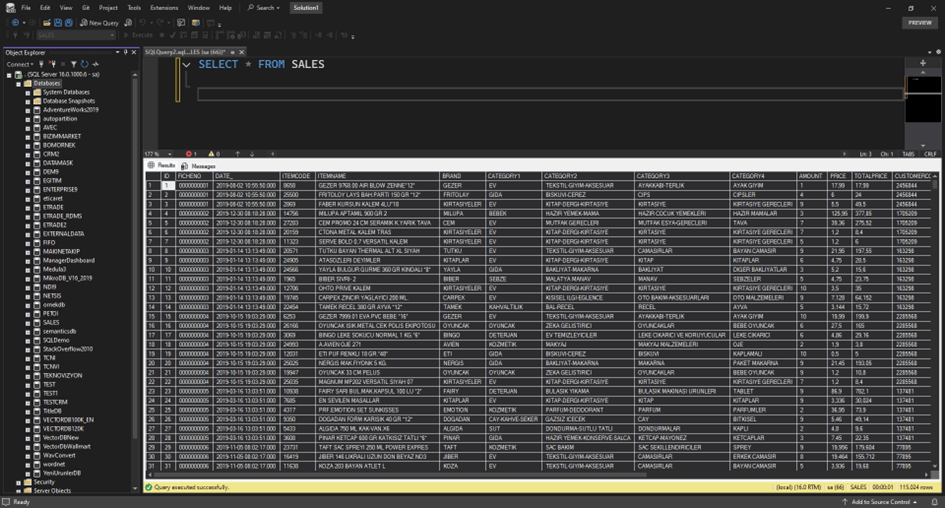945x508 pixels.
Task: Click the PREVIEW button
Action: (x=919, y=22)
